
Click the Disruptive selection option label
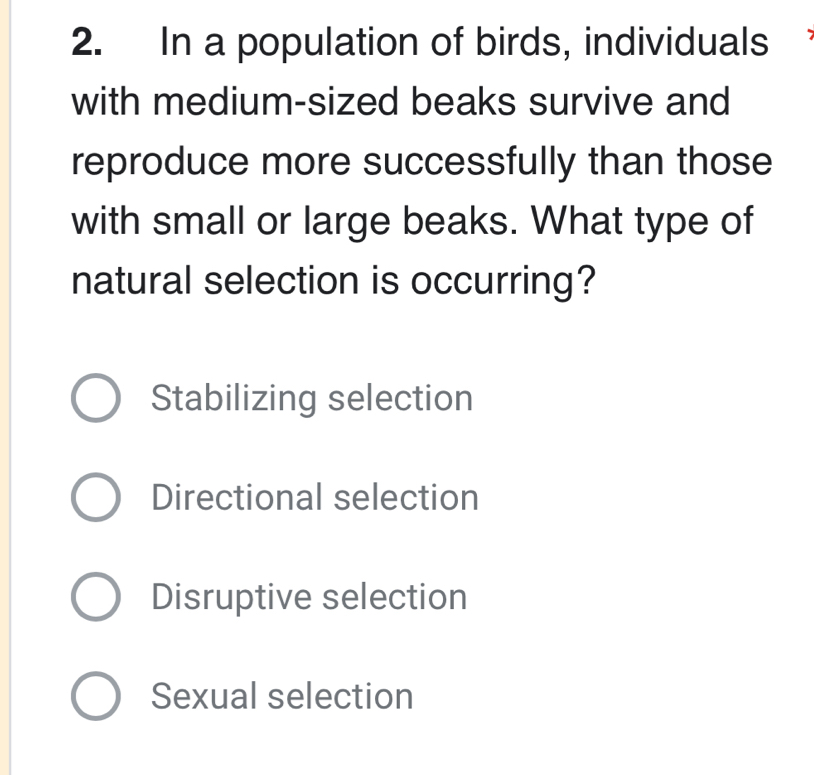tap(307, 597)
